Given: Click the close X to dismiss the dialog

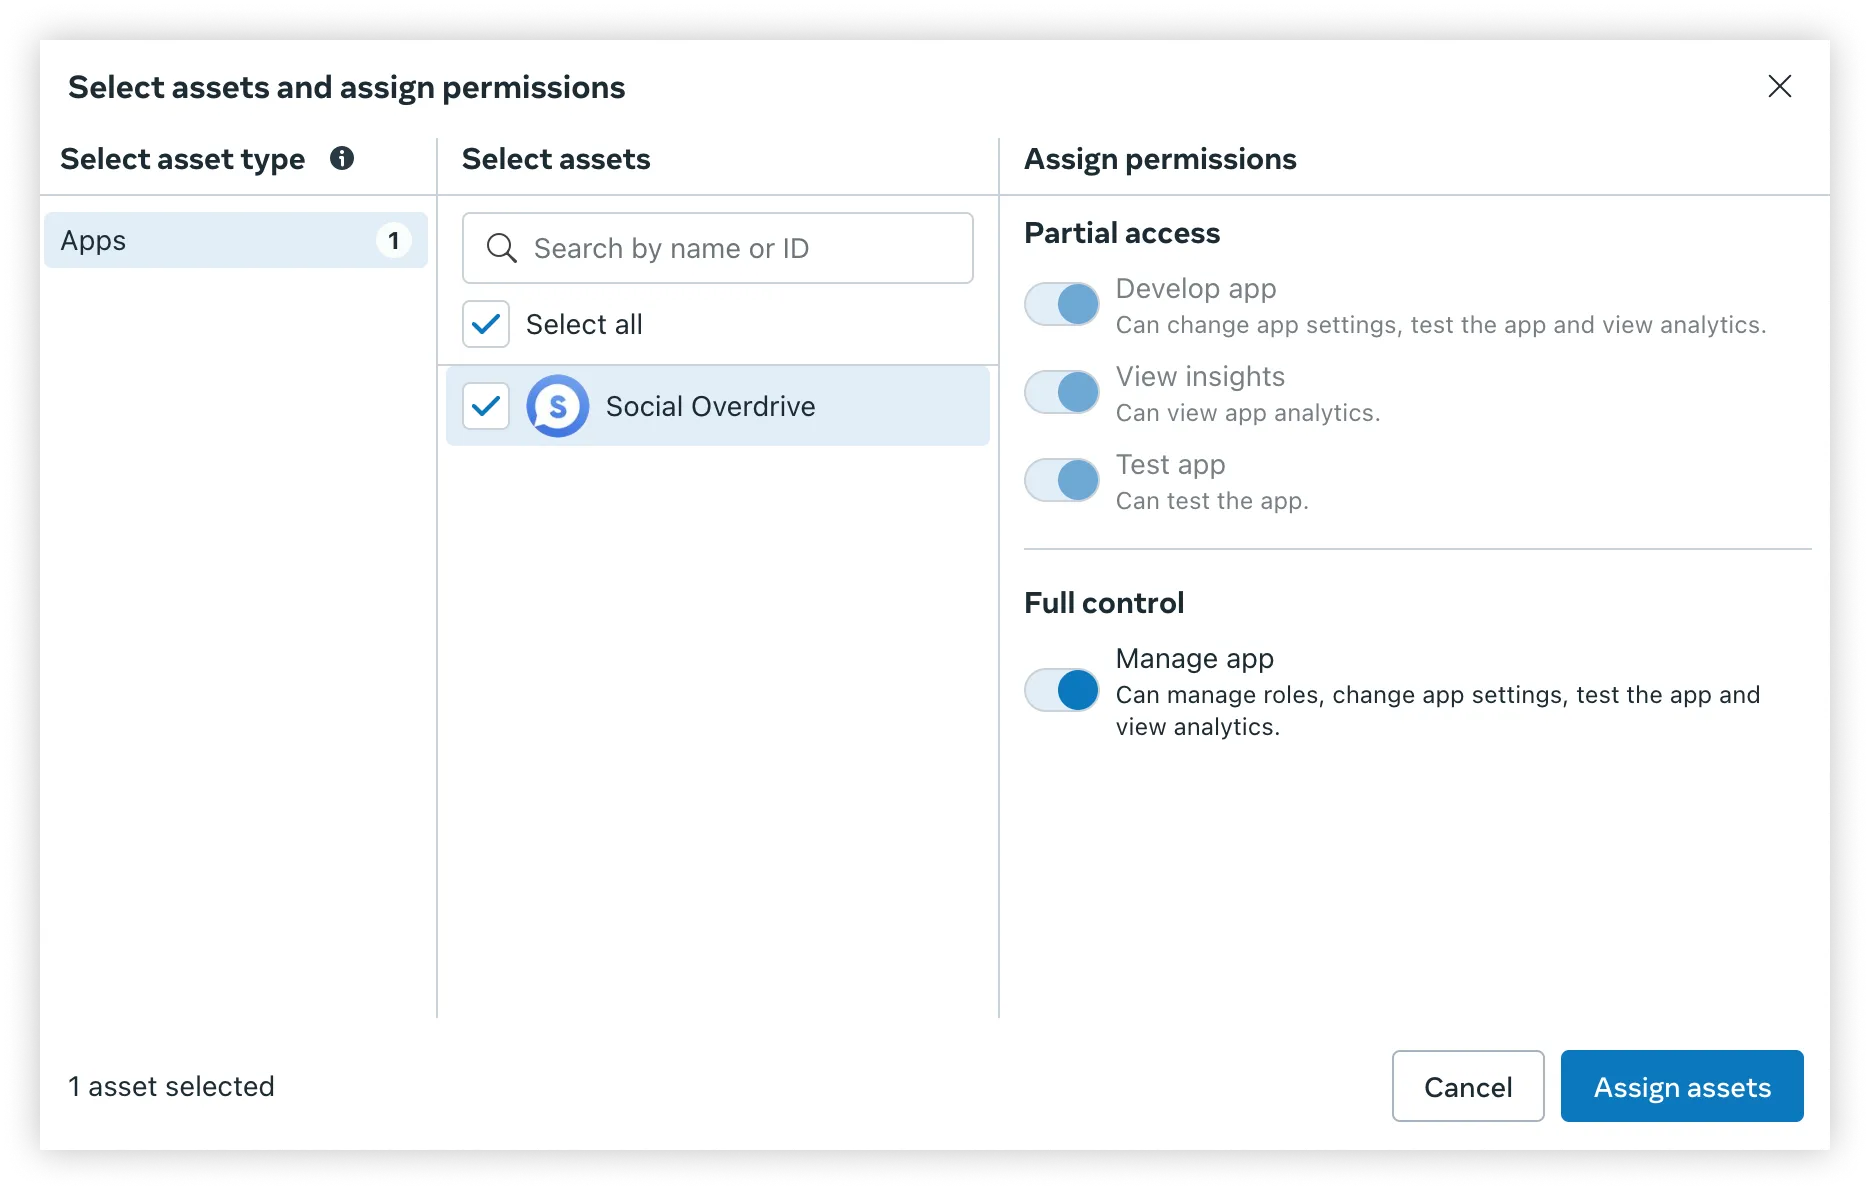Looking at the screenshot, I should 1781,87.
